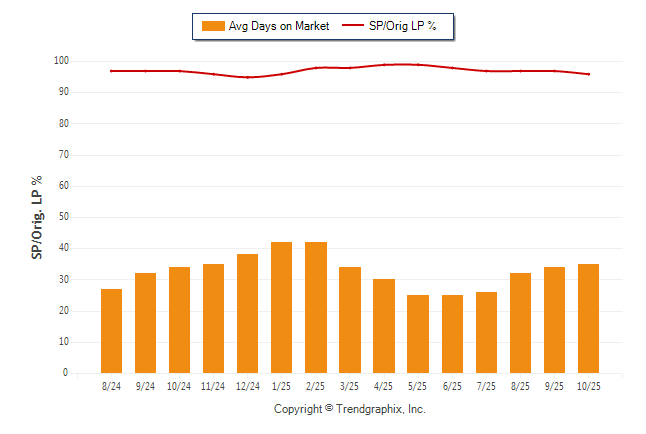This screenshot has width=646, height=434.
Task: Select the 6/25 orange bar
Action: [x=452, y=333]
